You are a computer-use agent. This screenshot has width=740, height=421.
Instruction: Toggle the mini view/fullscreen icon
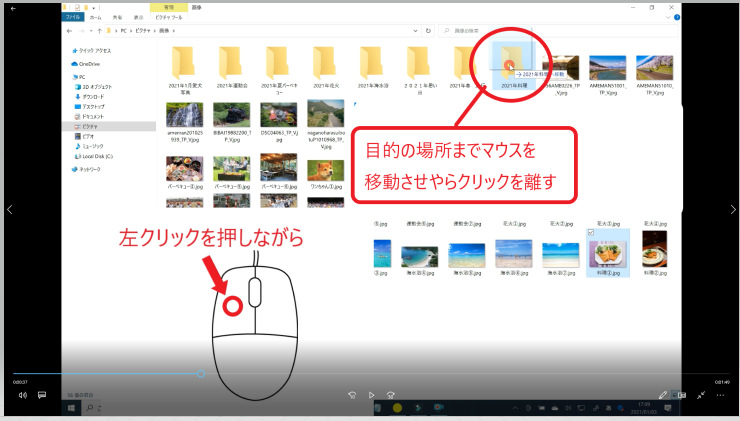click(x=702, y=395)
